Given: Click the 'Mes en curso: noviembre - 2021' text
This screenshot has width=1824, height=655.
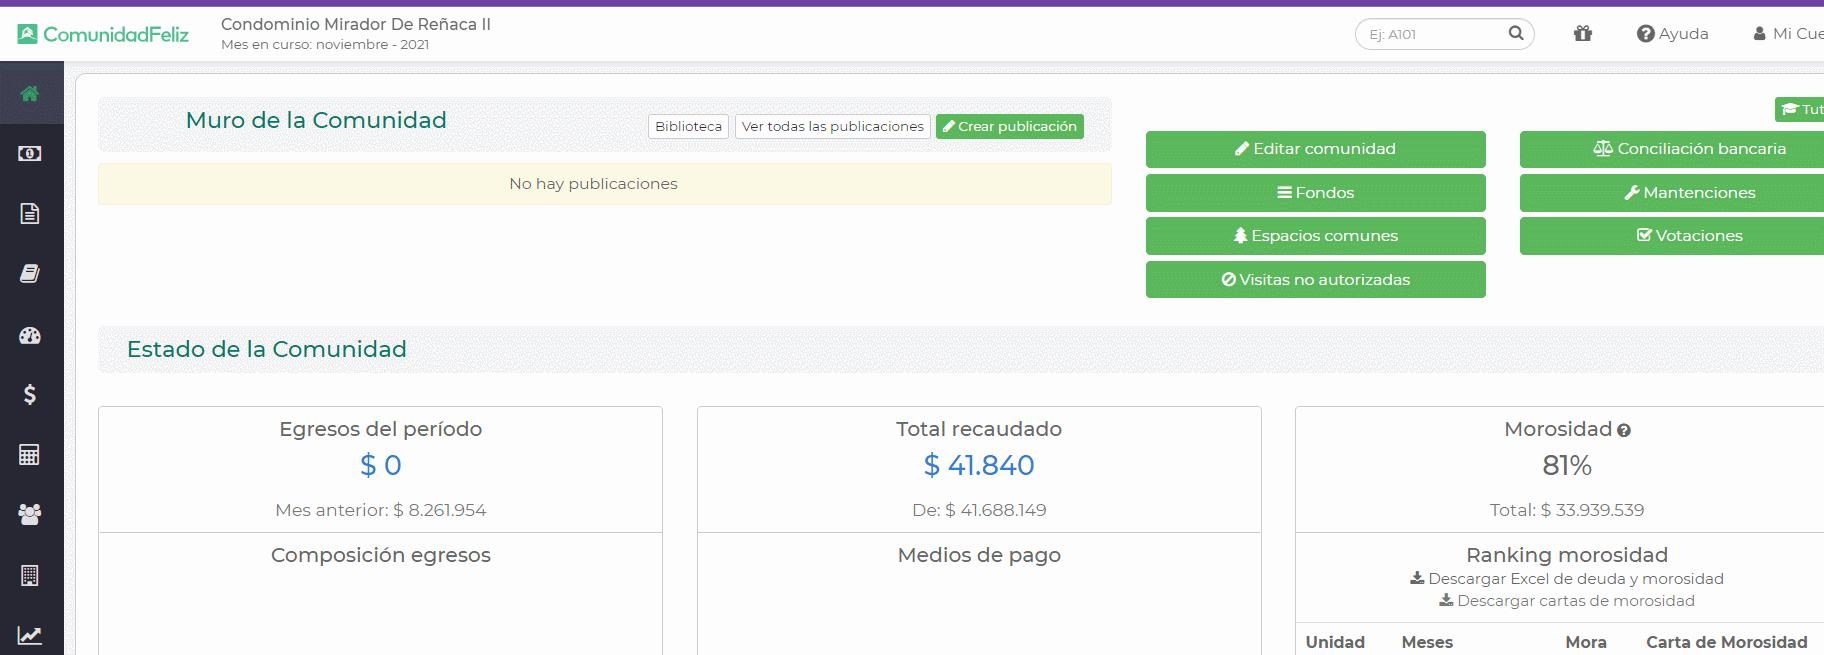Looking at the screenshot, I should tap(325, 45).
